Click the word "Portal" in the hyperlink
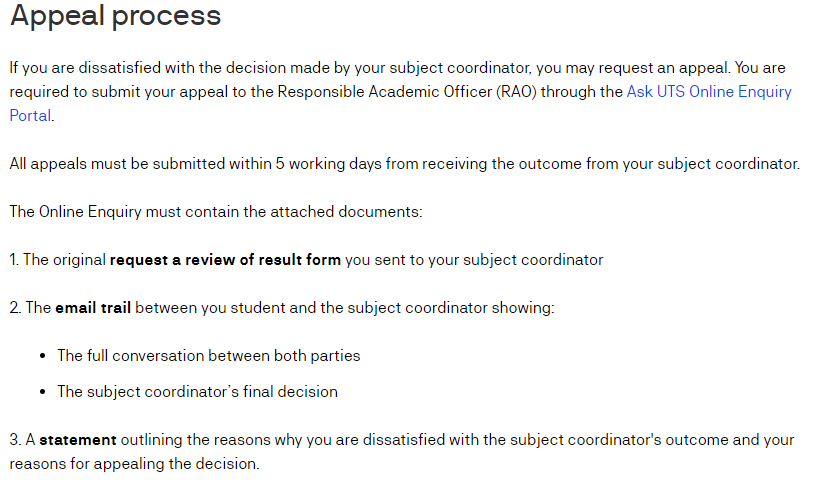Viewport: 818px width, 484px height. click(30, 115)
